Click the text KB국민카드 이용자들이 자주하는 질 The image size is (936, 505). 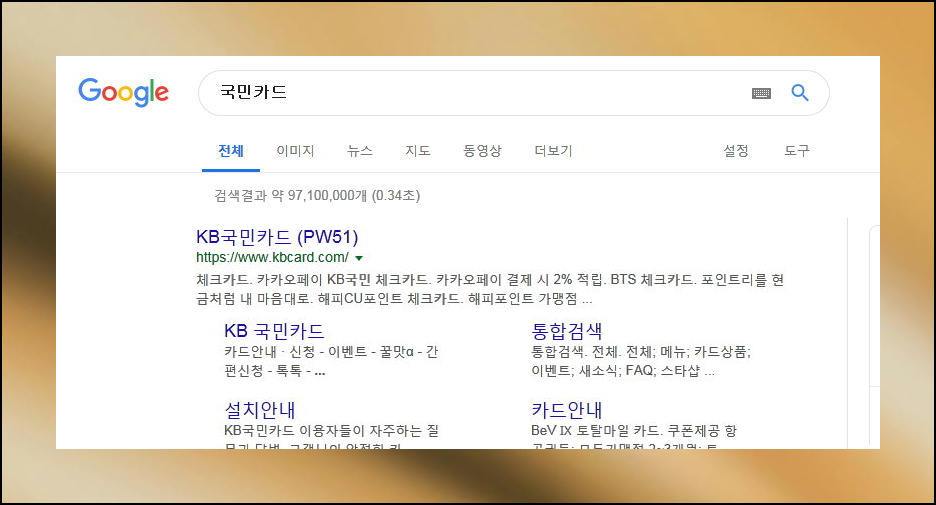click(x=331, y=430)
